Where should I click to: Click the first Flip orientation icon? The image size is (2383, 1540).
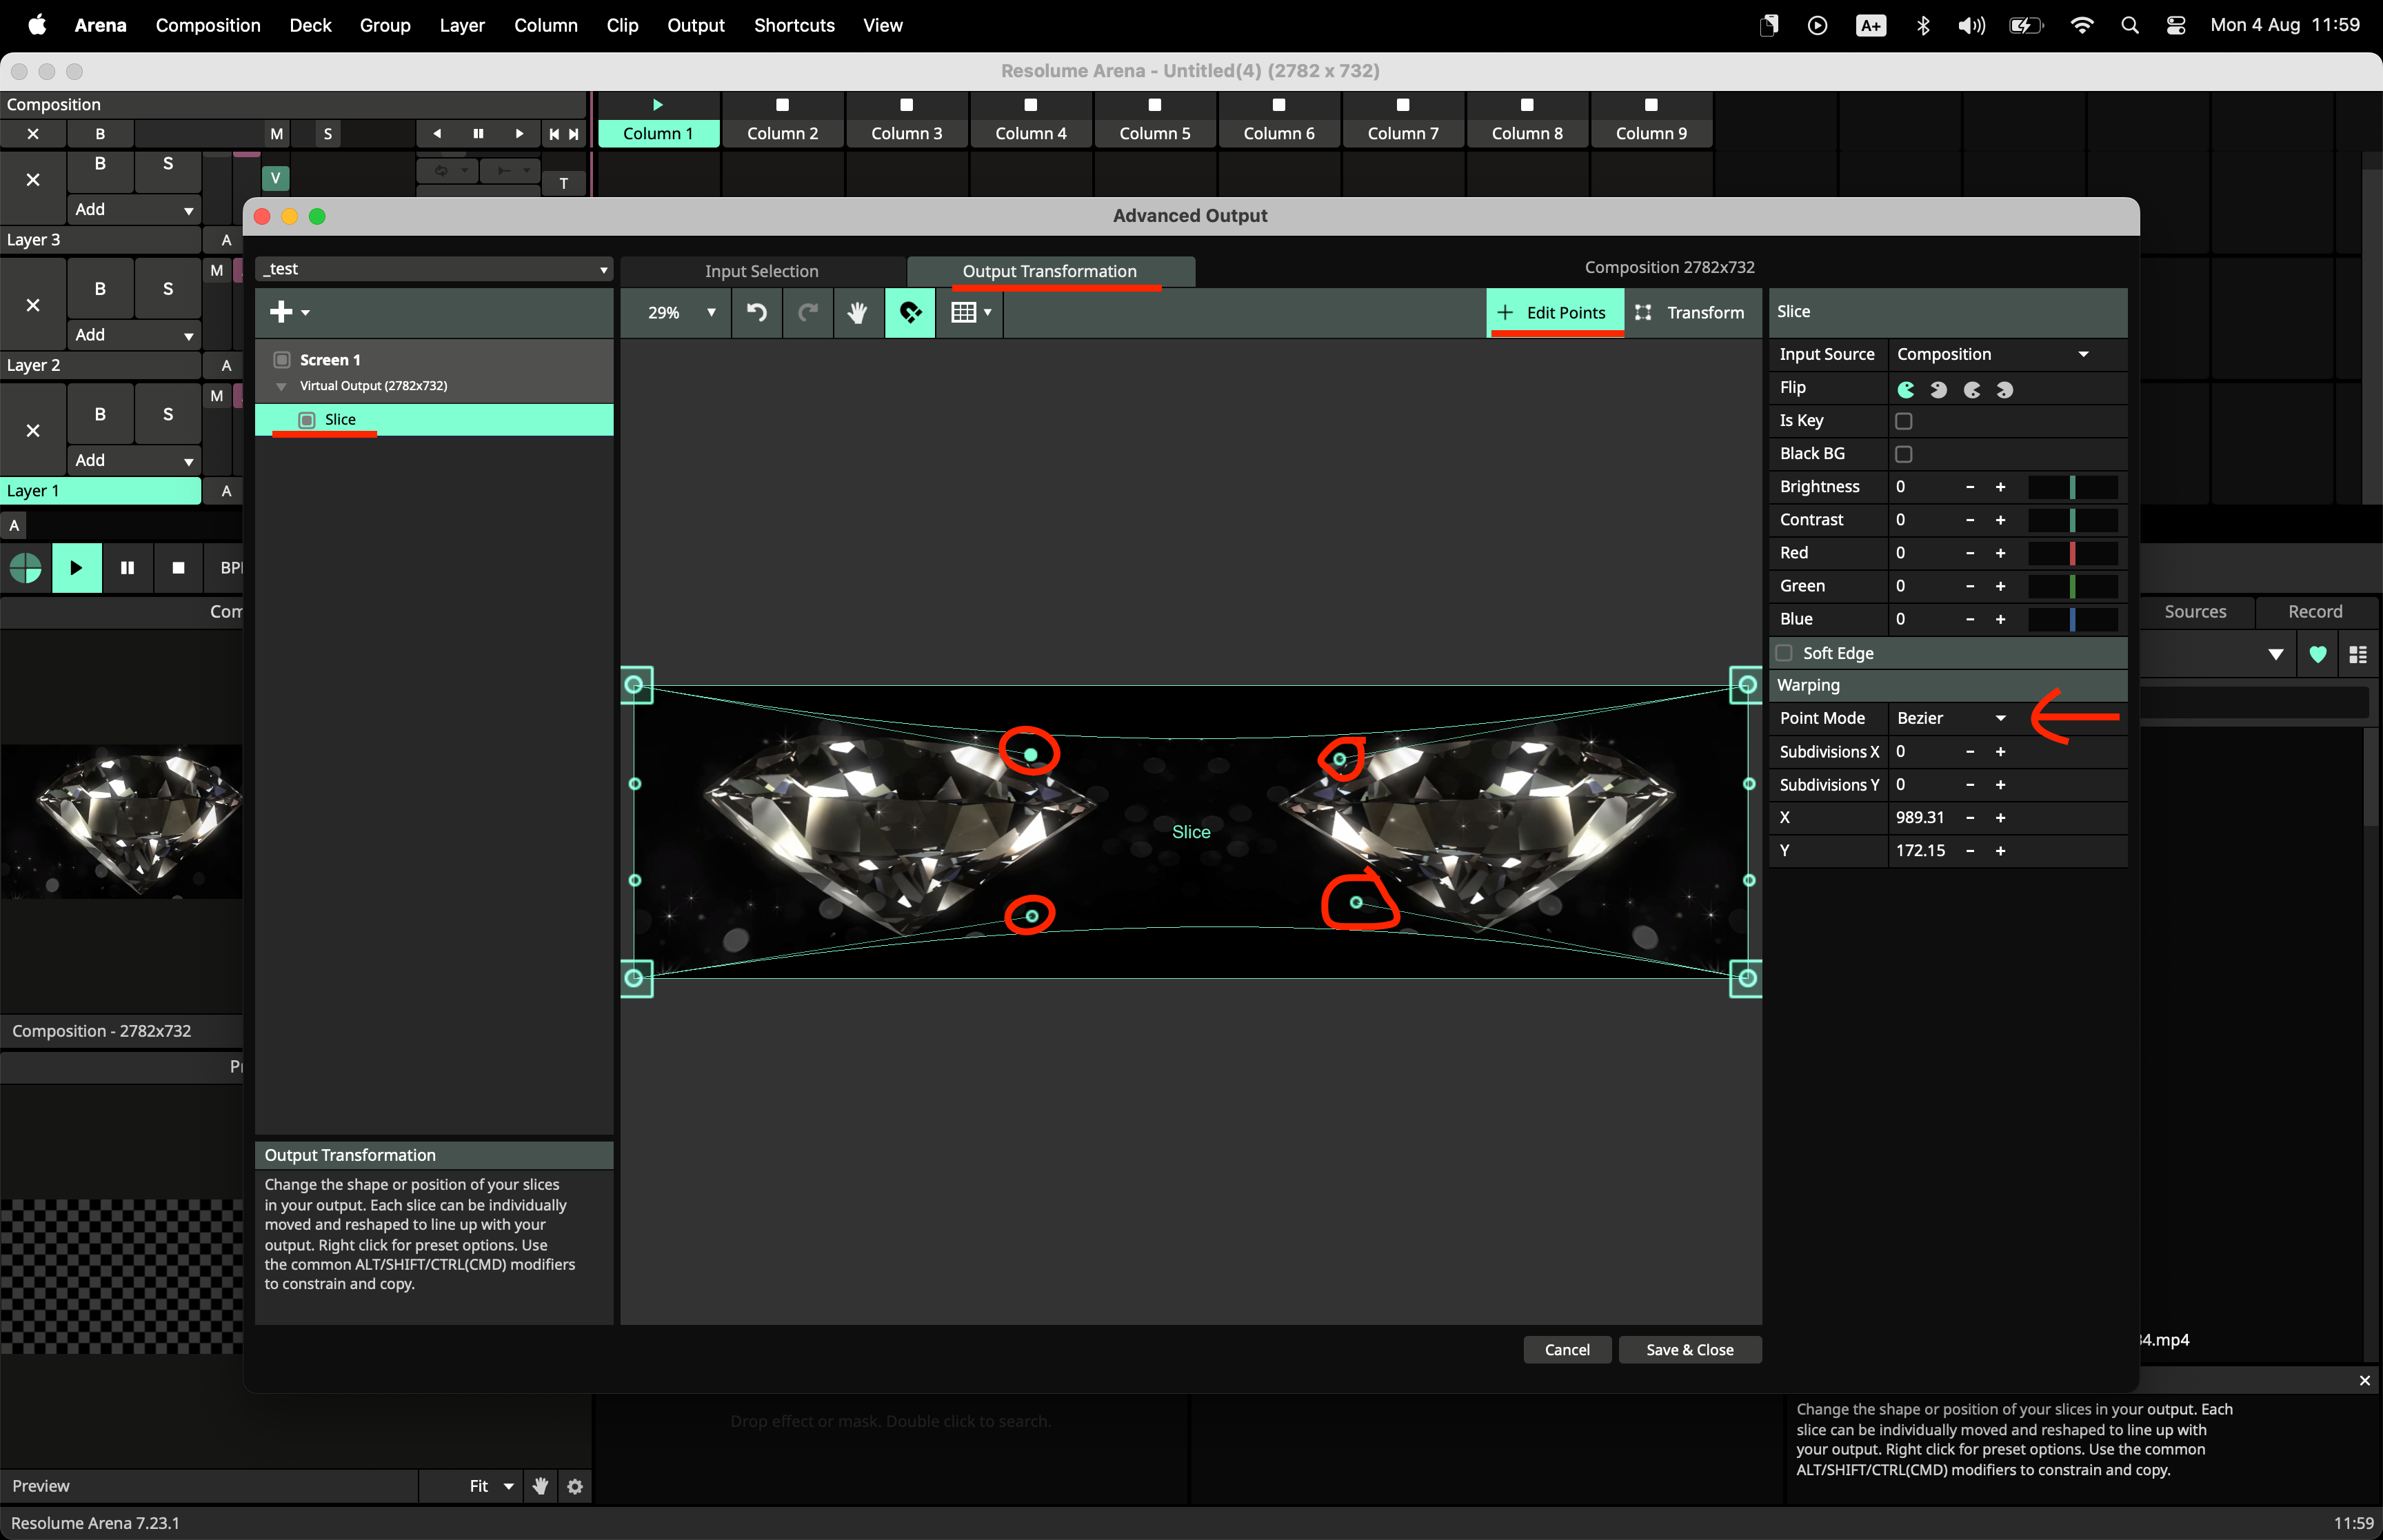point(1906,389)
